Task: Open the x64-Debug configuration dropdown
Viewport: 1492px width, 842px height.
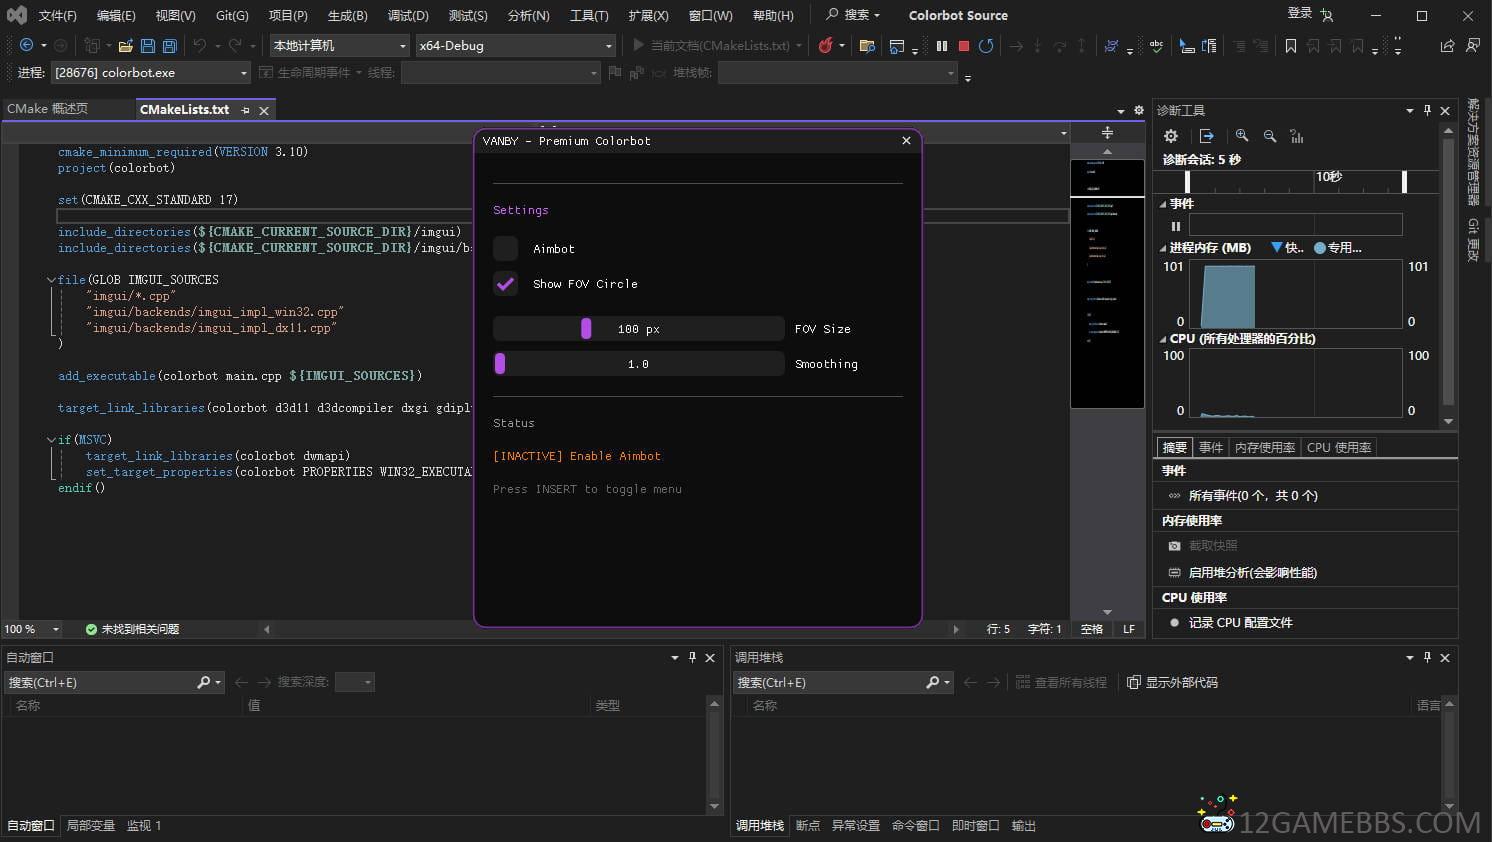Action: click(x=609, y=46)
